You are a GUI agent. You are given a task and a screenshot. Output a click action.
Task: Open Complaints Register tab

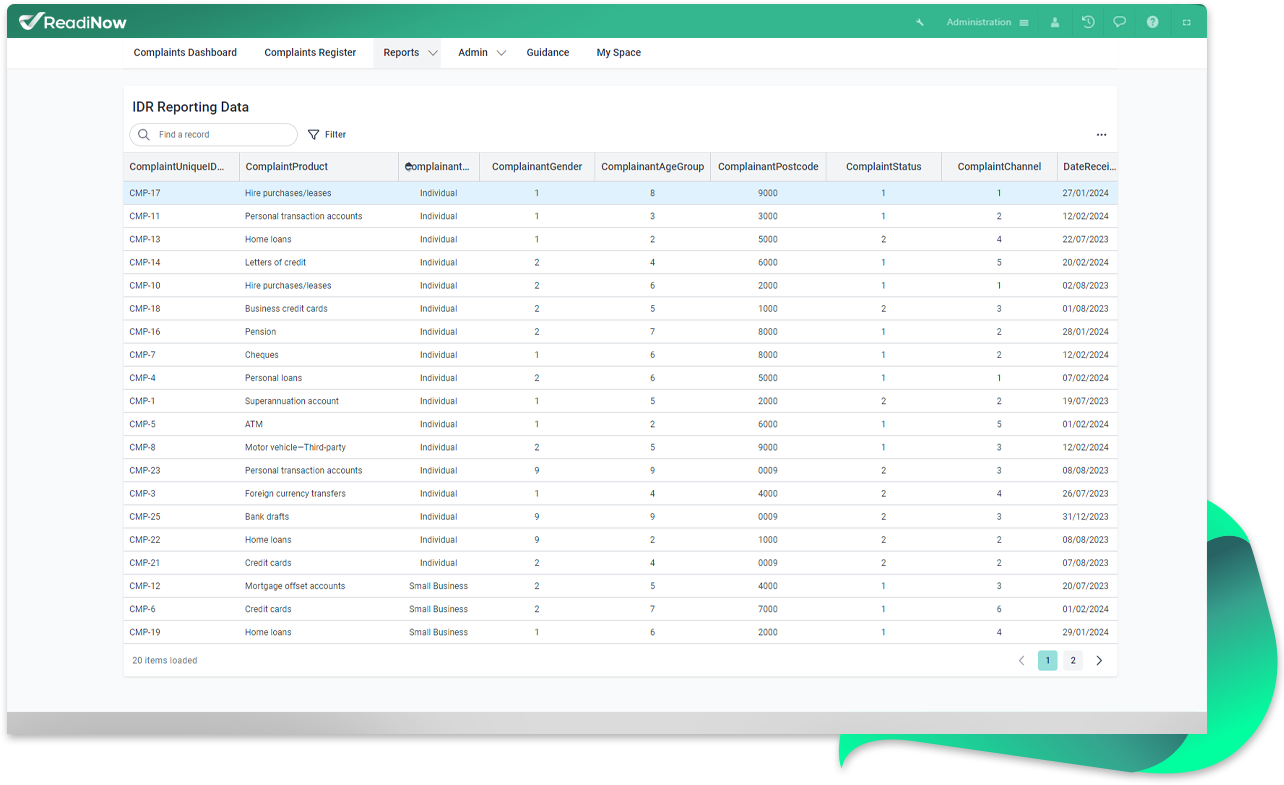click(x=310, y=53)
